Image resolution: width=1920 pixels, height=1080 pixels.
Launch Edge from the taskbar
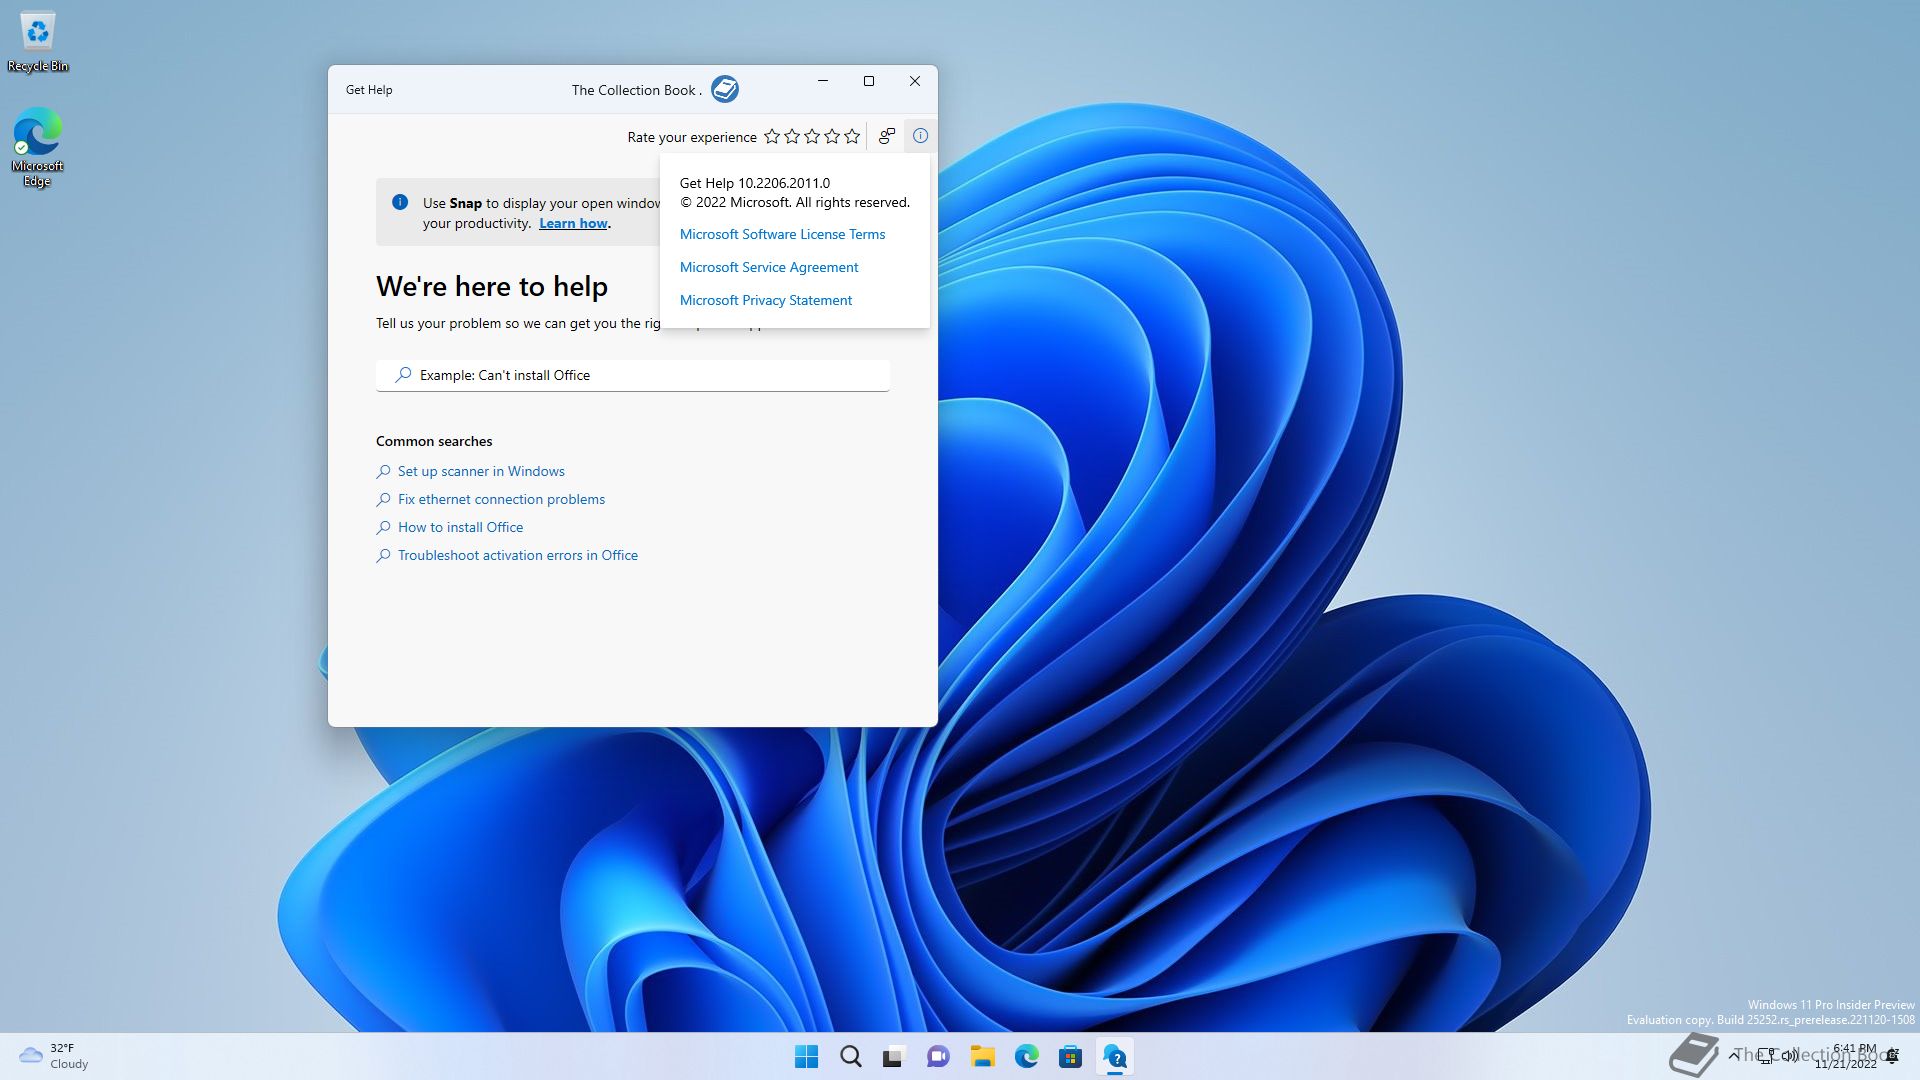tap(1026, 1056)
